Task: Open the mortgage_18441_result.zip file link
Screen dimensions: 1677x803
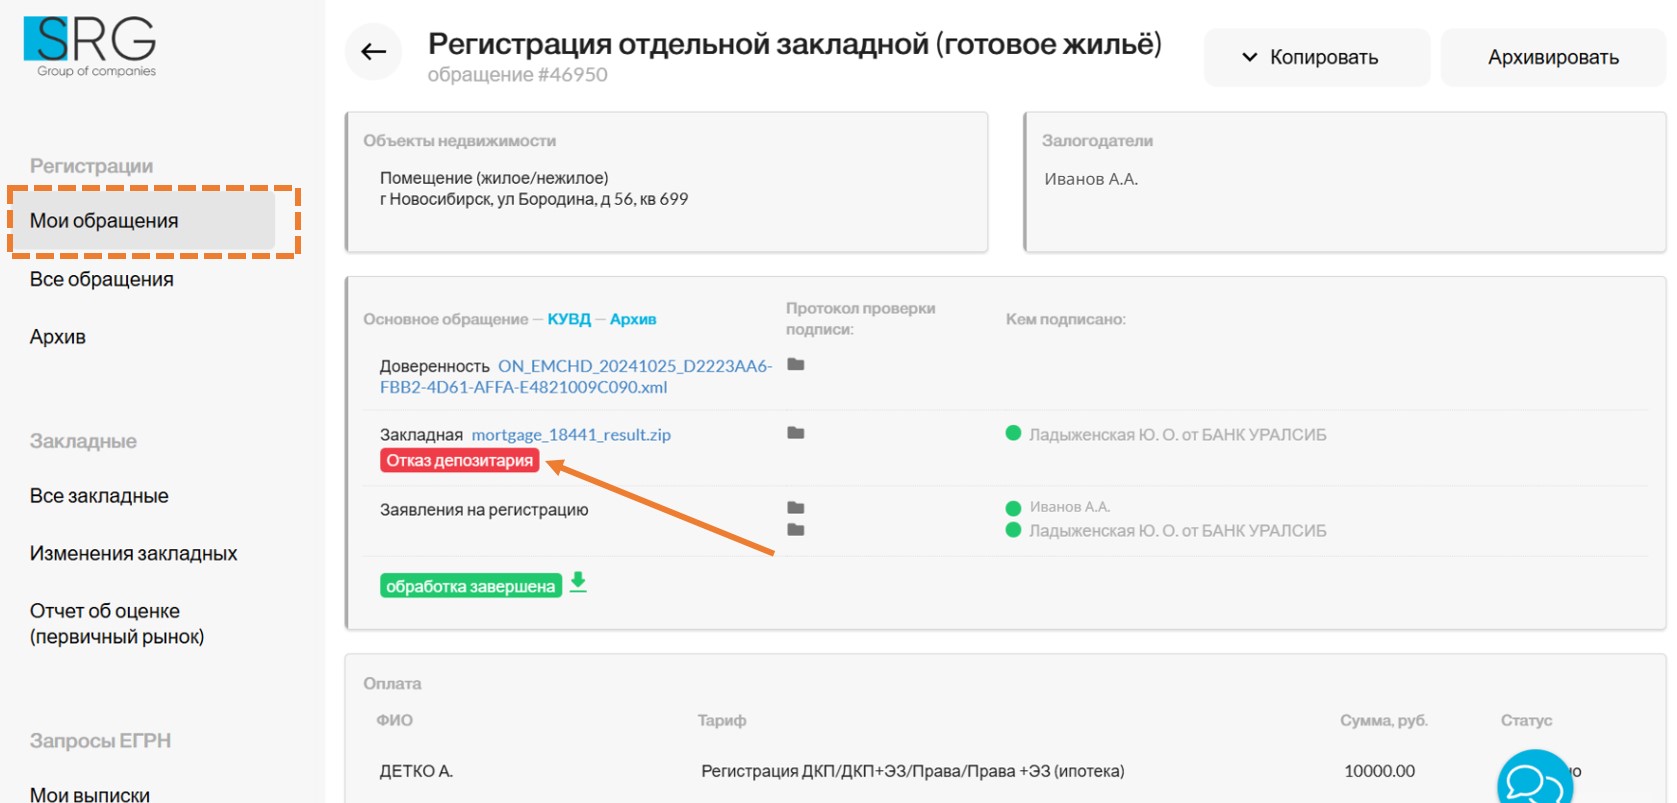Action: 571,435
